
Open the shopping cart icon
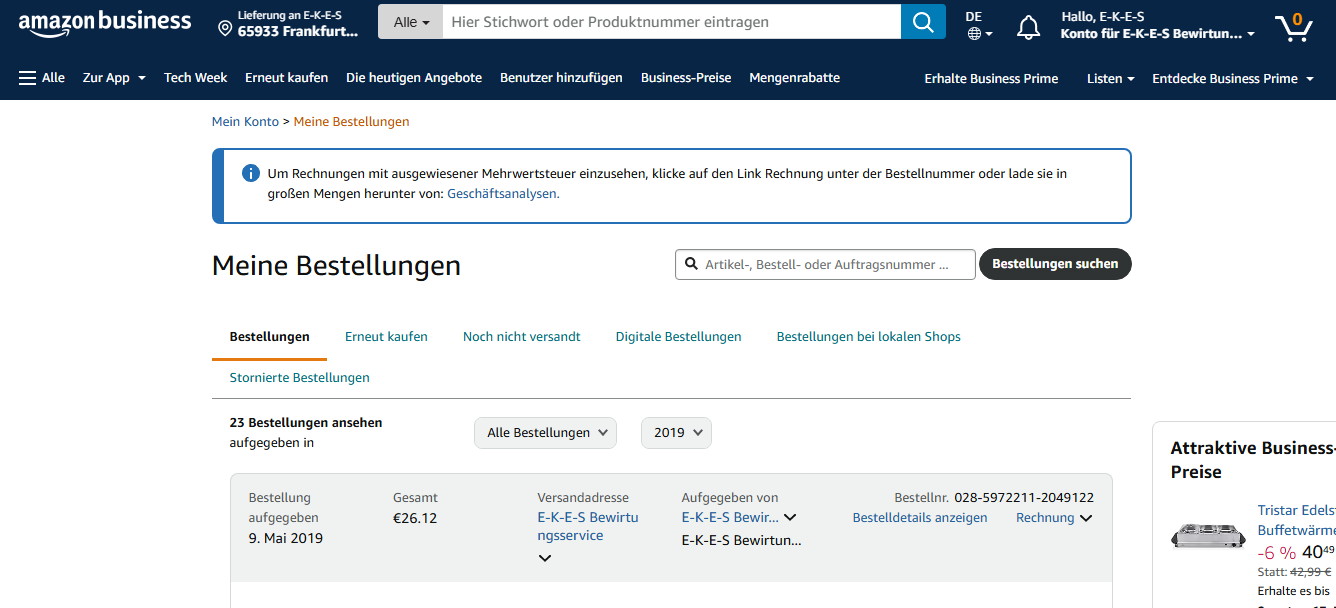pyautogui.click(x=1293, y=26)
